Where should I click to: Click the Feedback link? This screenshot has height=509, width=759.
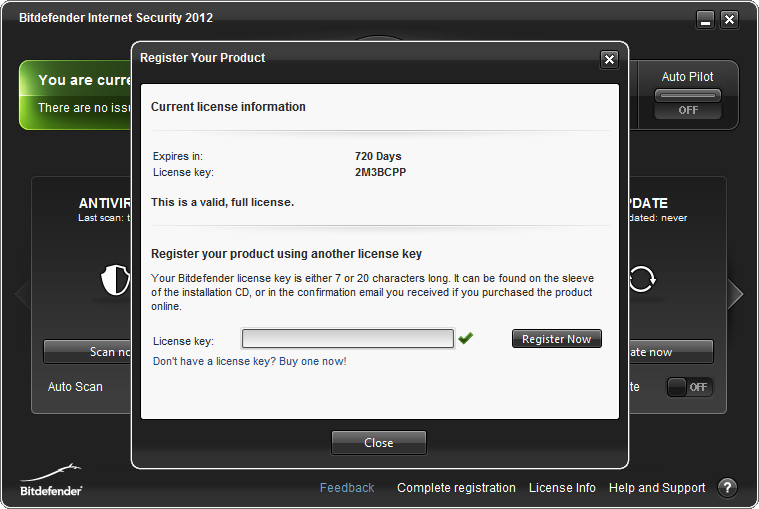click(x=347, y=488)
